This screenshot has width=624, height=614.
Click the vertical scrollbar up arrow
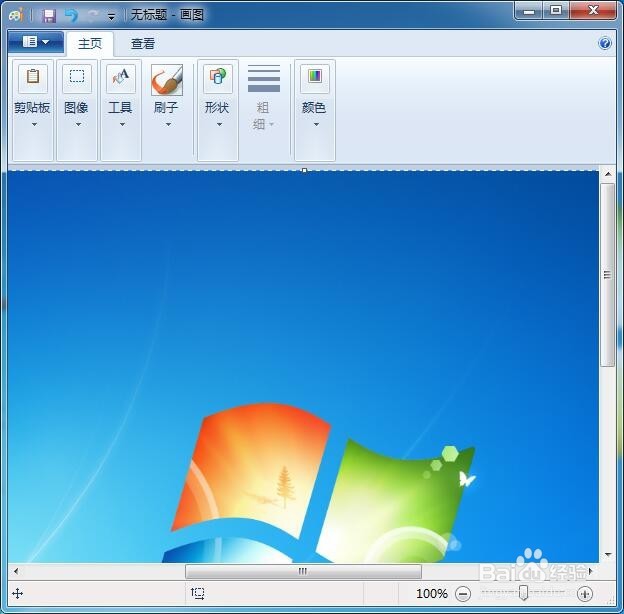pyautogui.click(x=608, y=174)
